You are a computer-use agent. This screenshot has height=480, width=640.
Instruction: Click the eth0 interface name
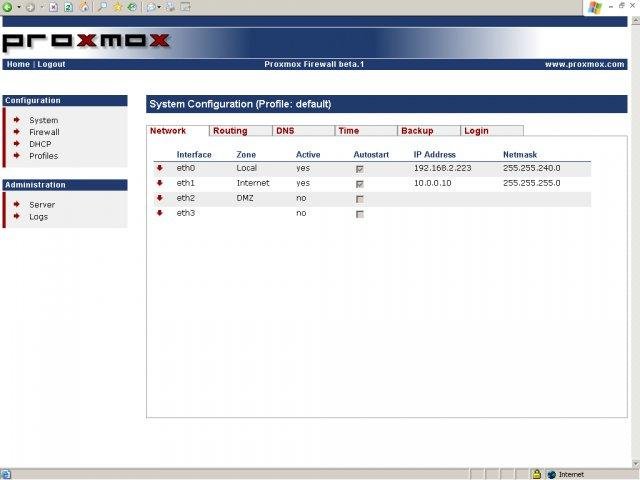(186, 168)
